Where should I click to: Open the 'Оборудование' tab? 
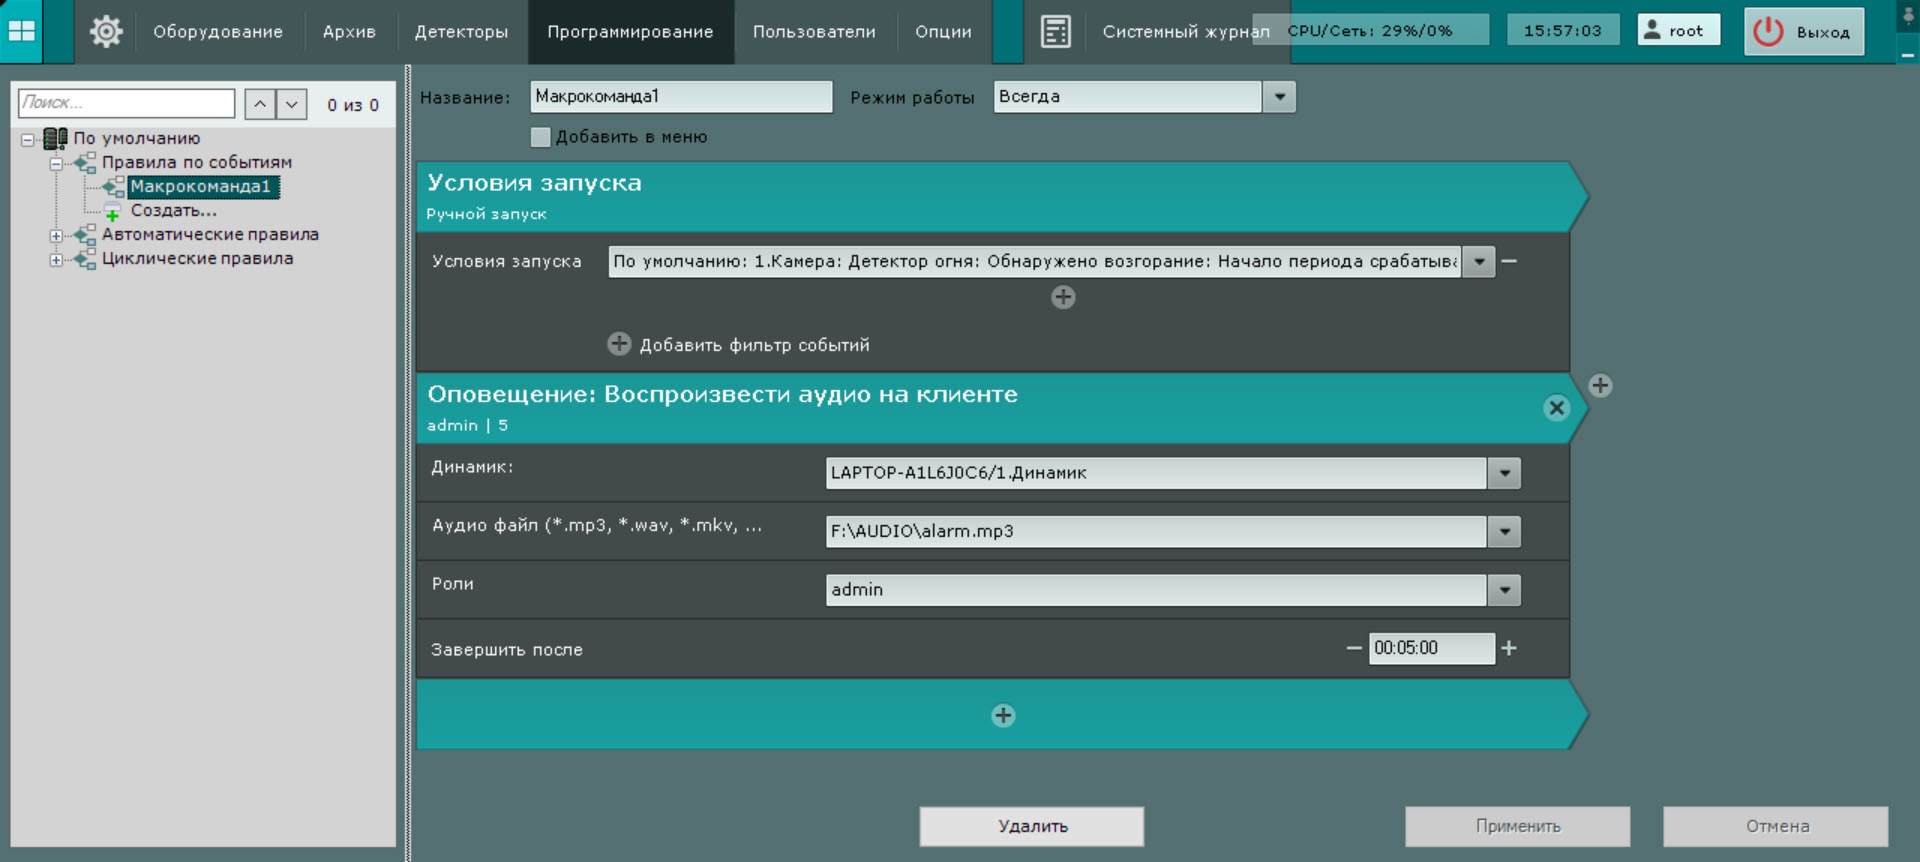point(218,32)
